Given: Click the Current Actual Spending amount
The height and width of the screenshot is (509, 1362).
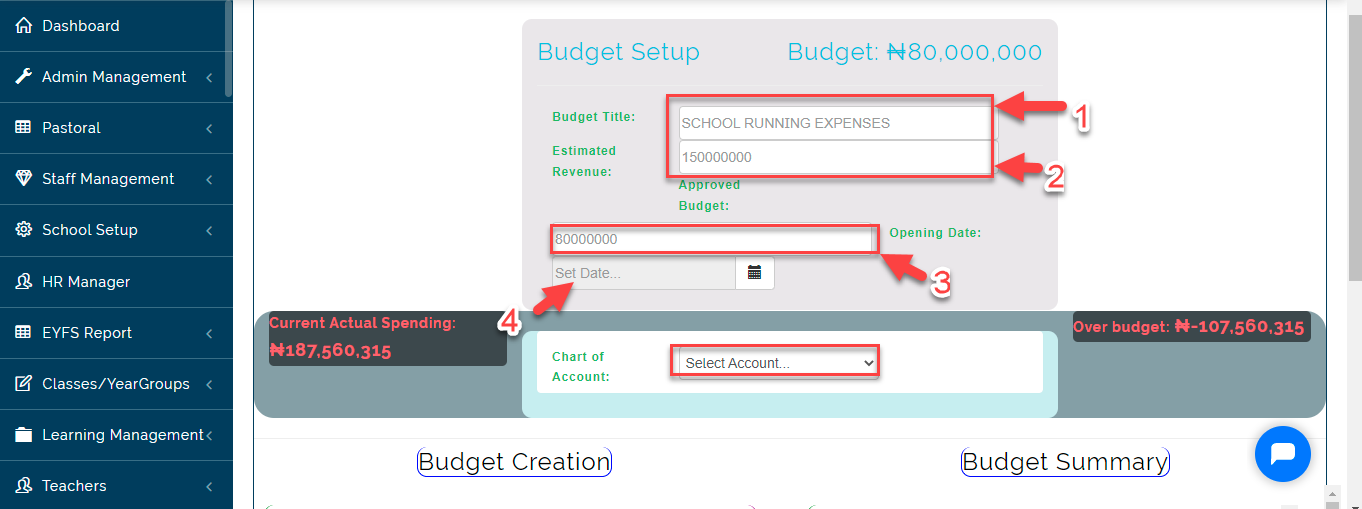Looking at the screenshot, I should (330, 351).
